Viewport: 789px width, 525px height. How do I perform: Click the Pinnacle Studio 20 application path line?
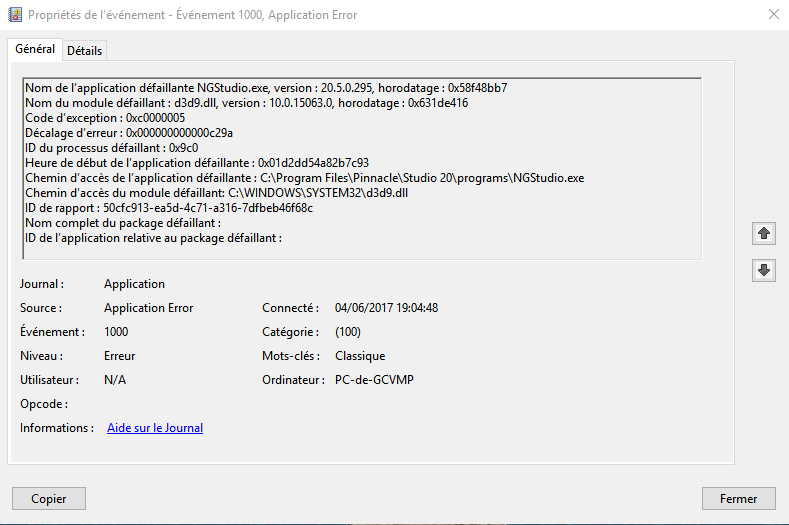click(x=305, y=178)
